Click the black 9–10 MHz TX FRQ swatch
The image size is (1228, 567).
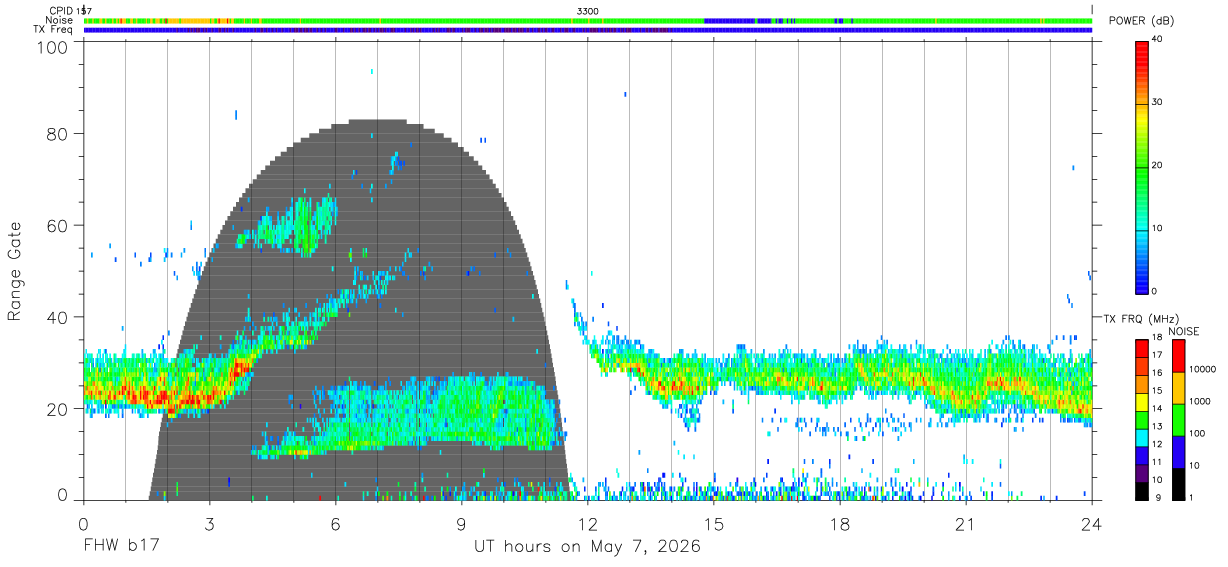[1141, 491]
